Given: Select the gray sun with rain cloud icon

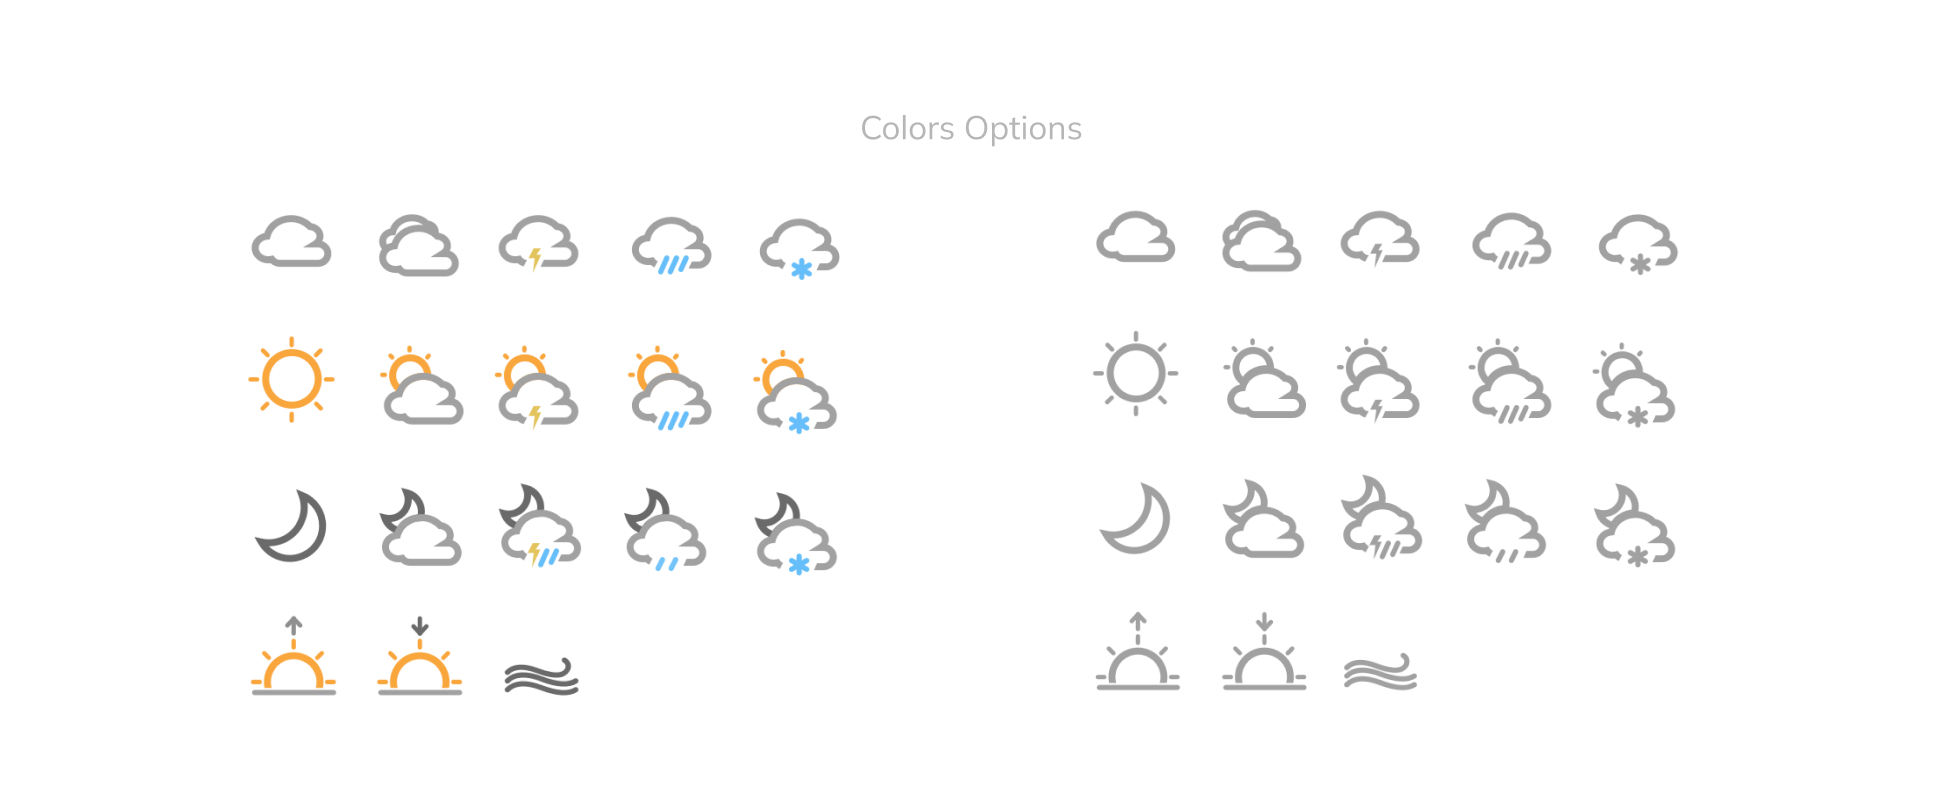Looking at the screenshot, I should 1509,382.
